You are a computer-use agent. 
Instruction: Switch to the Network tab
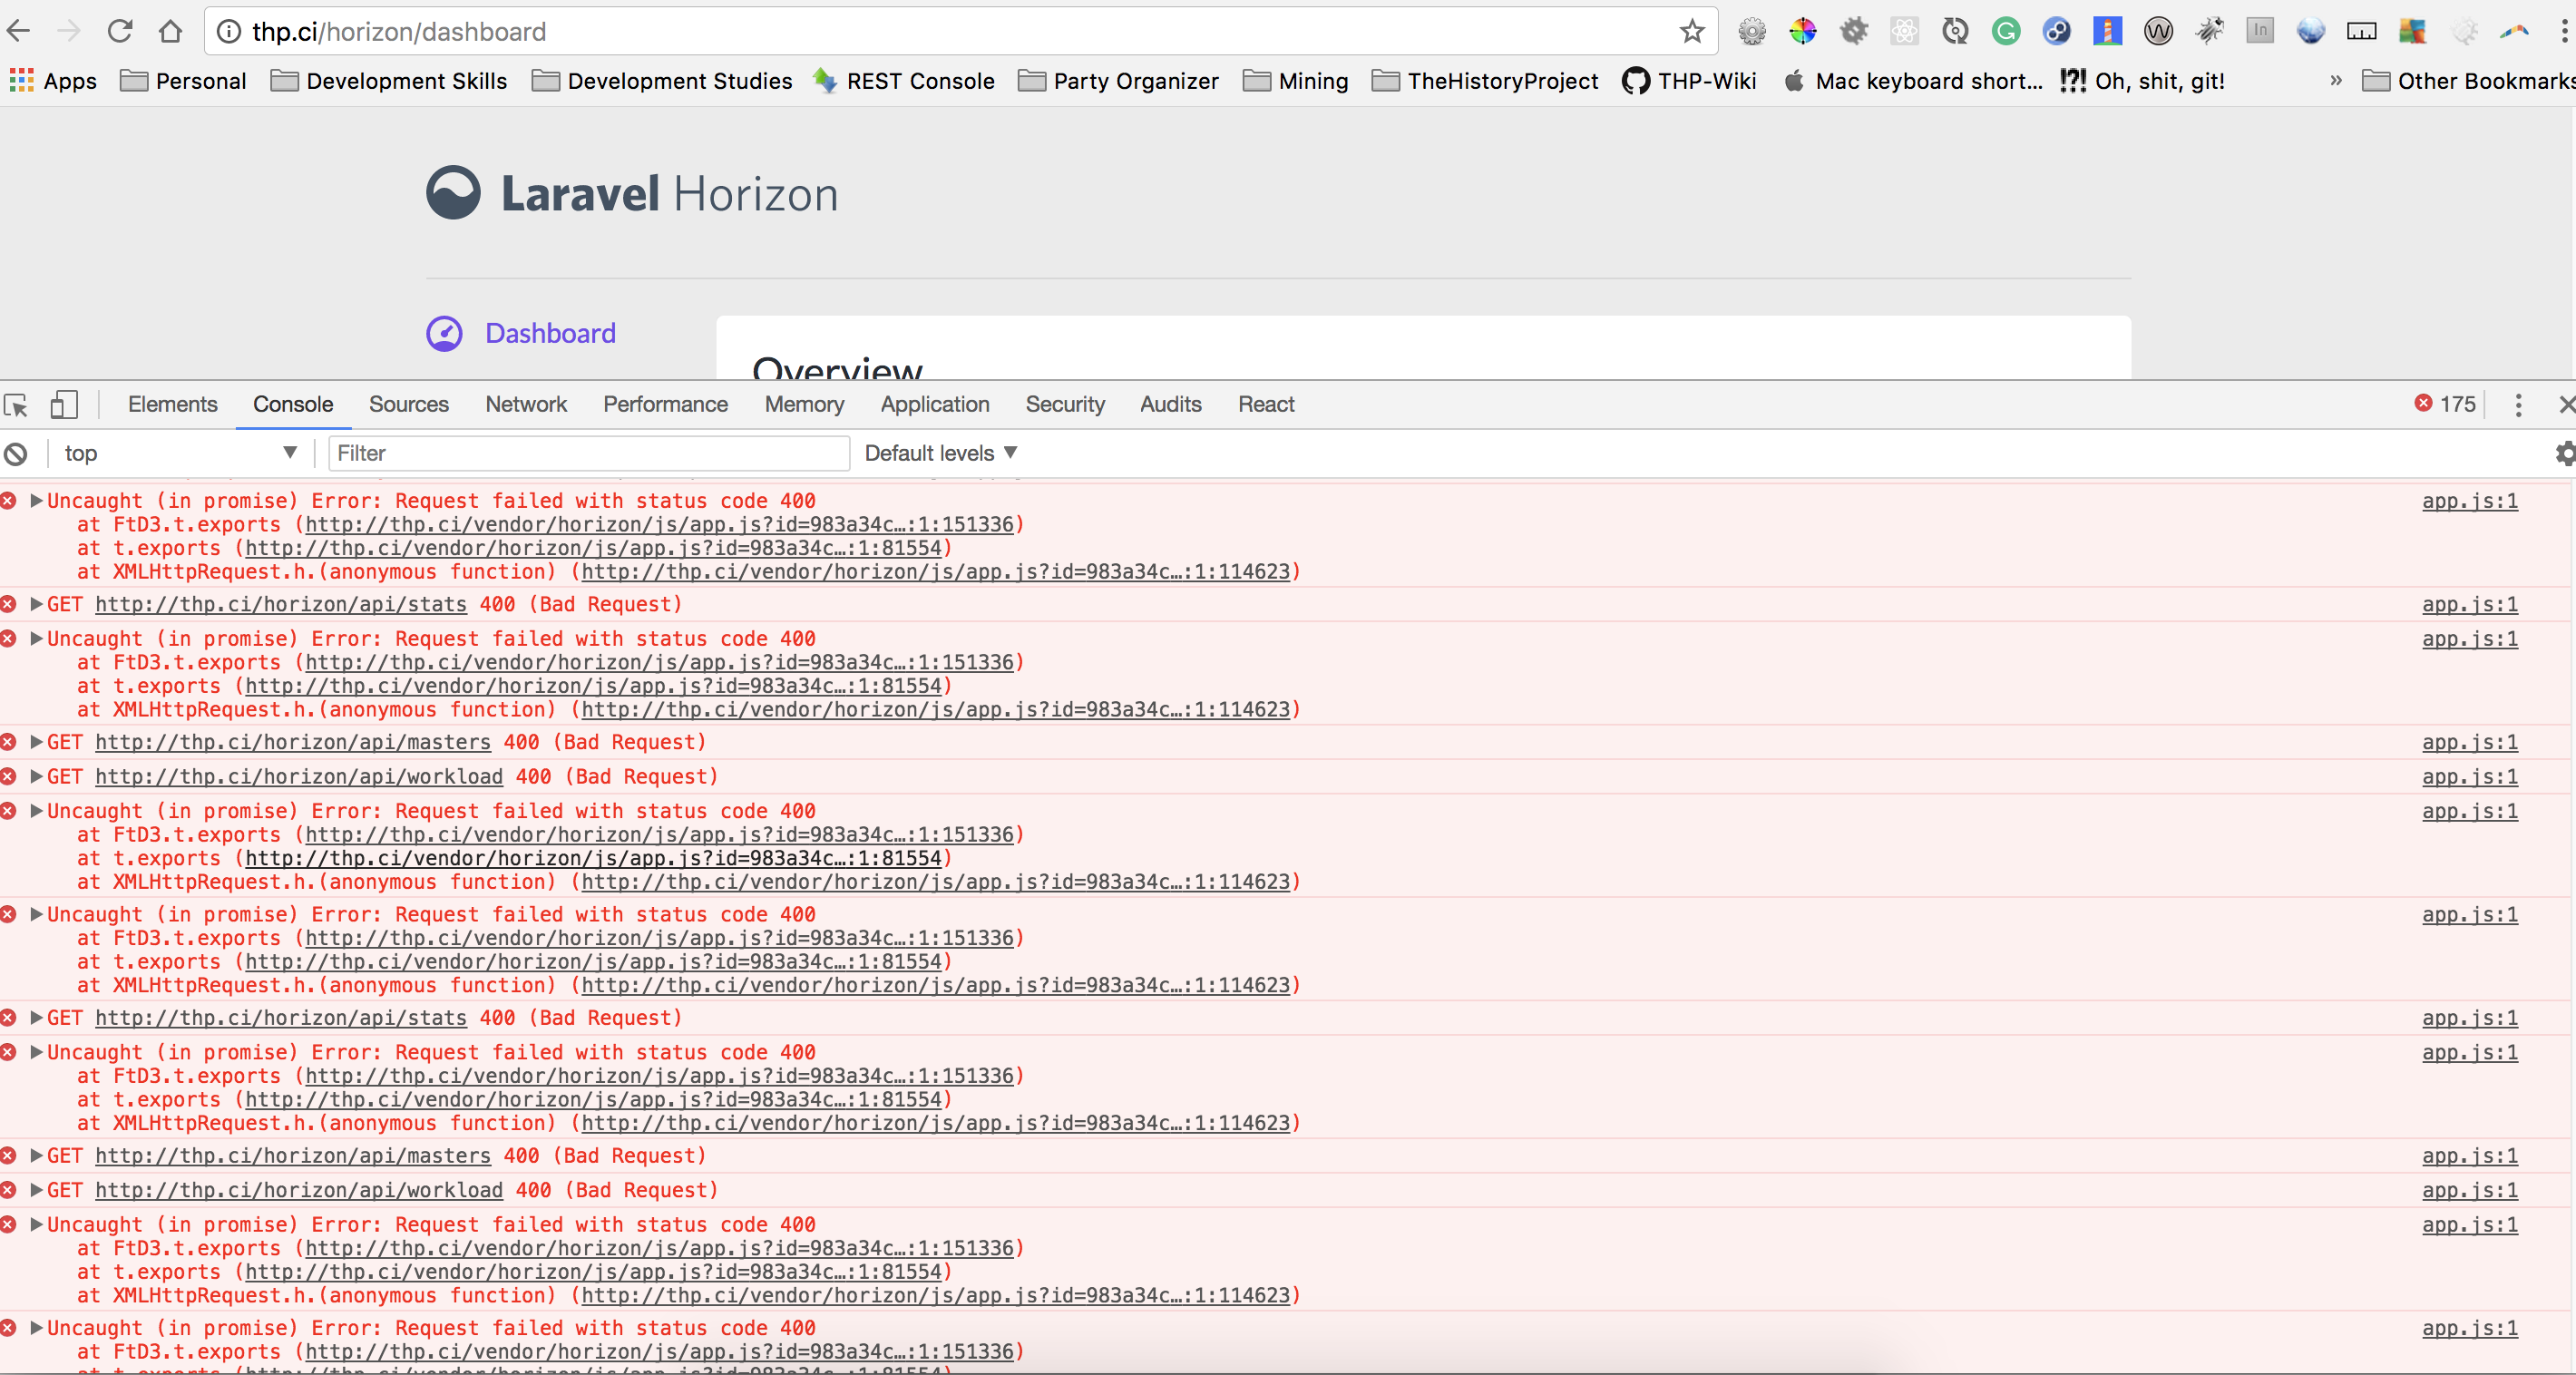(x=526, y=405)
